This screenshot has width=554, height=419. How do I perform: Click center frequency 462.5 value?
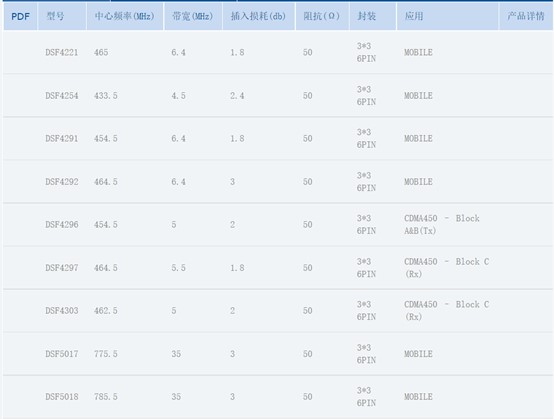pyautogui.click(x=106, y=311)
